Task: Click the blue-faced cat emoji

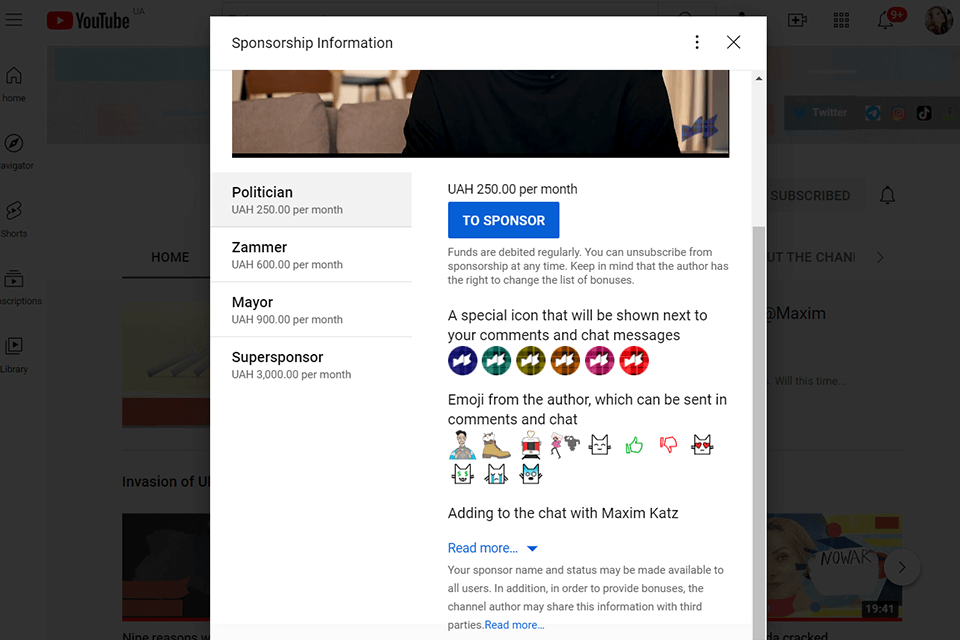Action: 531,474
